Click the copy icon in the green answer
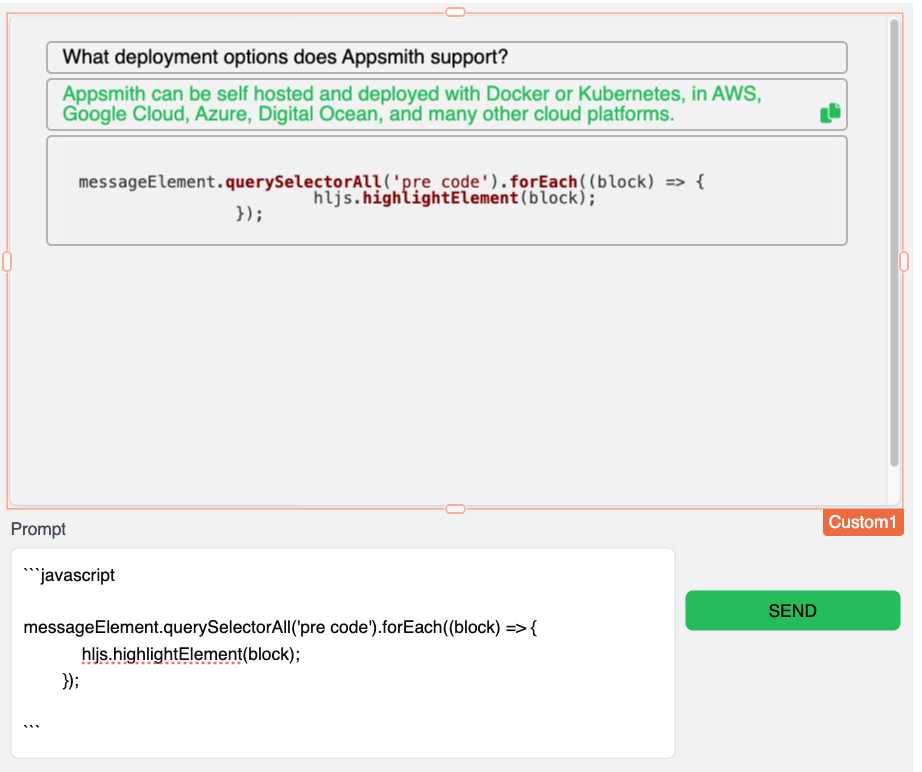922x772 pixels. coord(830,114)
